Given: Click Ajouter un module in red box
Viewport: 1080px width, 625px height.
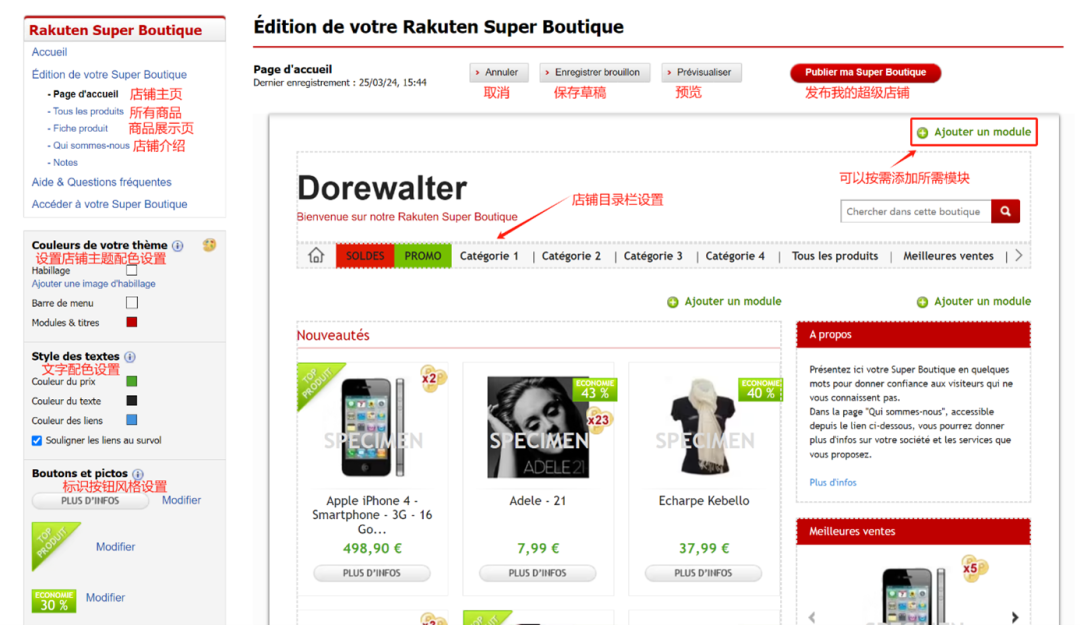Looking at the screenshot, I should [974, 132].
